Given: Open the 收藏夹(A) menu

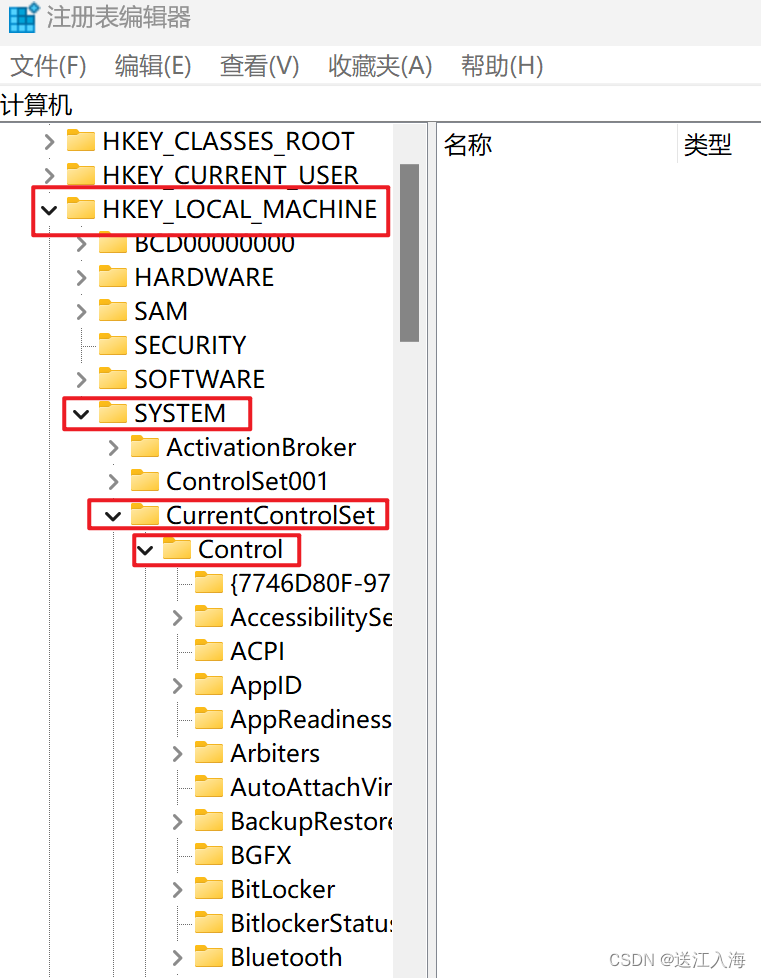Looking at the screenshot, I should coord(380,65).
